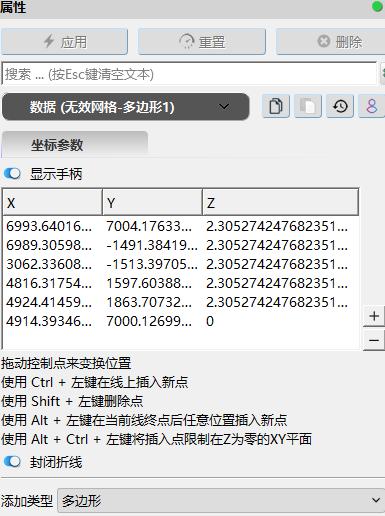Select the Z cell with value 0
The width and height of the screenshot is (385, 516).
280,321
